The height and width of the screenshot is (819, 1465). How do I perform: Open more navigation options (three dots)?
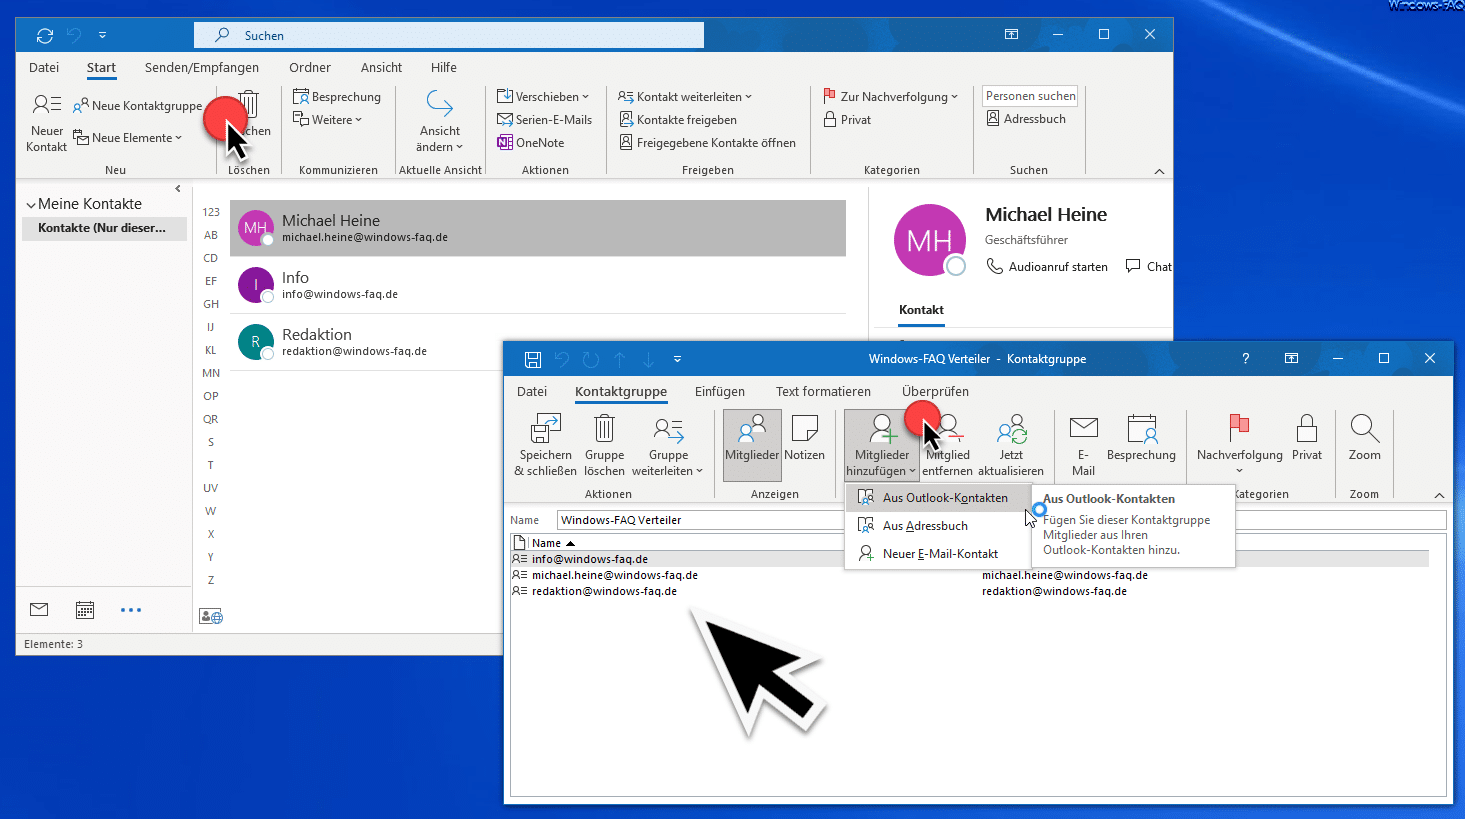point(131,609)
